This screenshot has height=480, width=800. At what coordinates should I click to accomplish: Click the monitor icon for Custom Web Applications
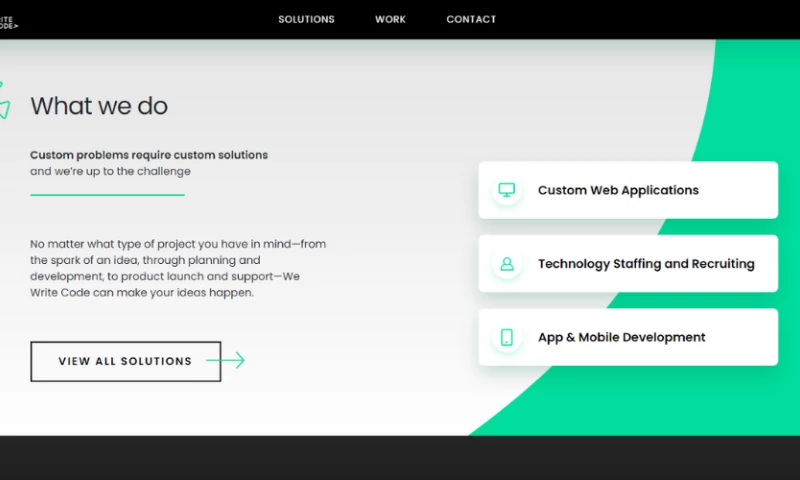[507, 190]
